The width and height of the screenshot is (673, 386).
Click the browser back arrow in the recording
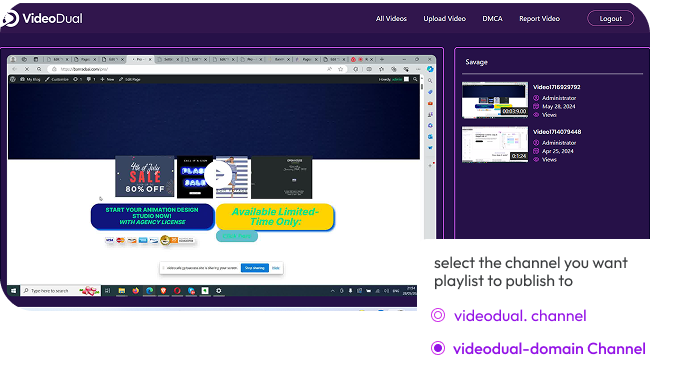pos(15,69)
